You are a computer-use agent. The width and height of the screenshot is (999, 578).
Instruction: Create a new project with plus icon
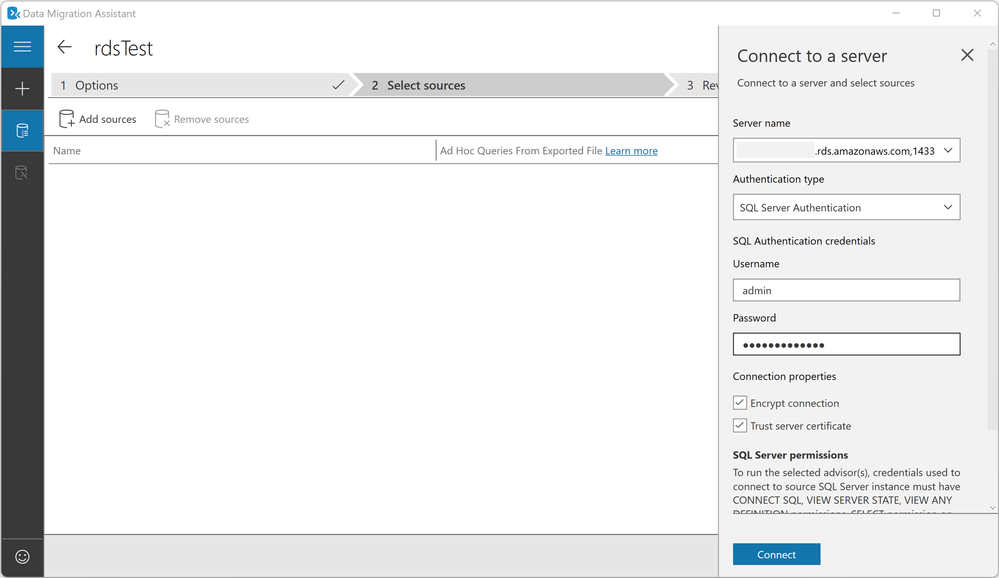pos(22,89)
